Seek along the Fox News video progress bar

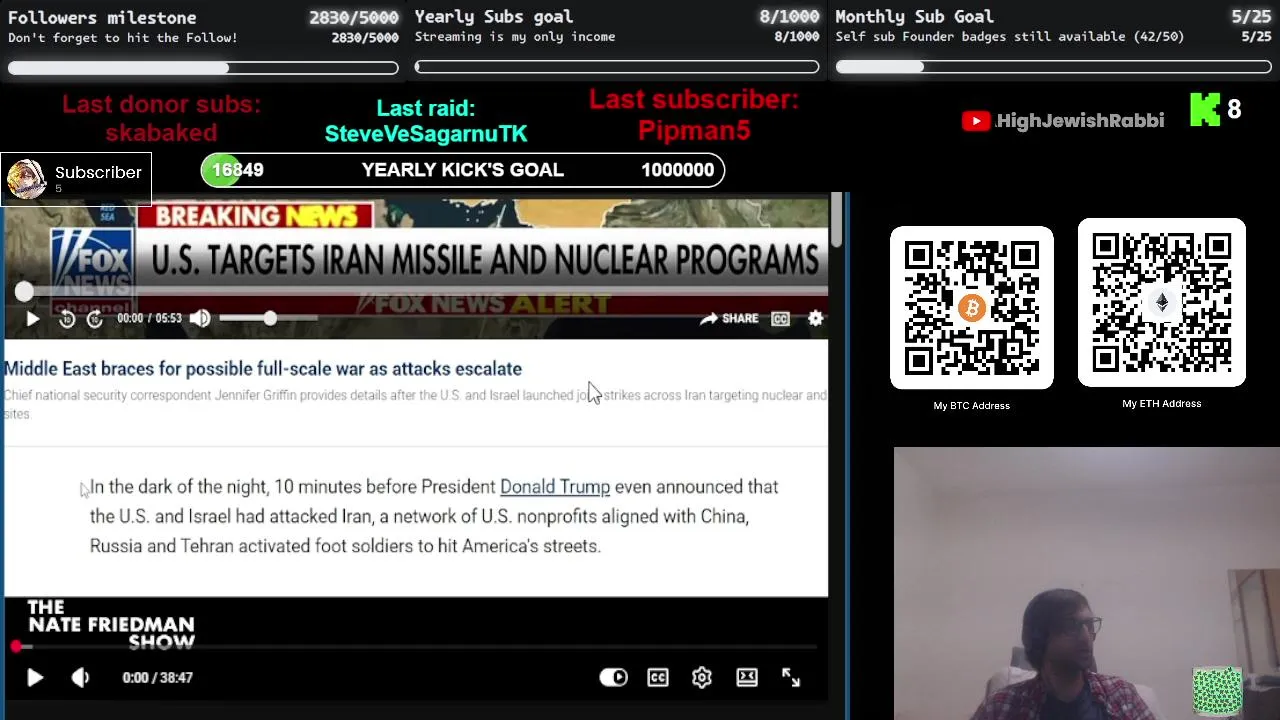(420, 291)
